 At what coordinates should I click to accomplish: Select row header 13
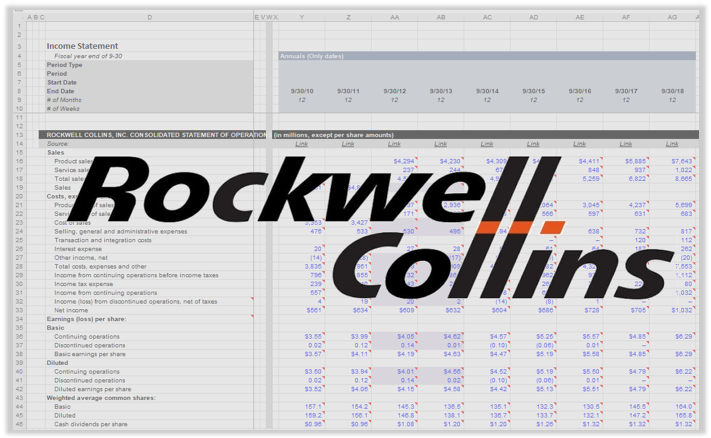pos(19,135)
